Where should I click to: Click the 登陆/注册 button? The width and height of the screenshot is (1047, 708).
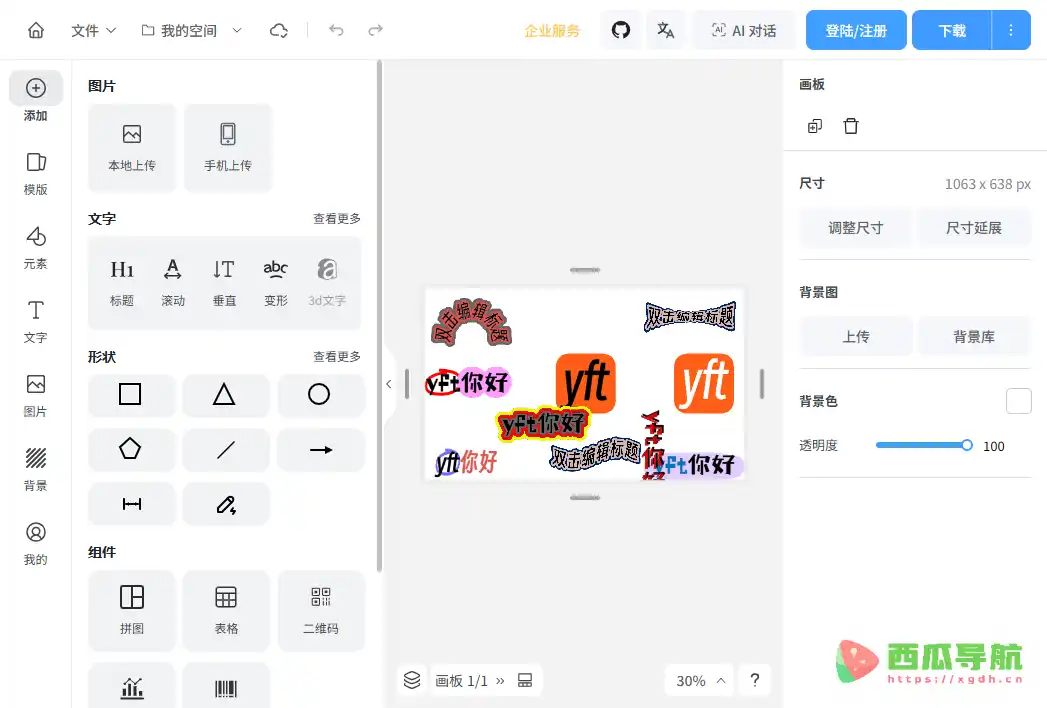coord(856,30)
